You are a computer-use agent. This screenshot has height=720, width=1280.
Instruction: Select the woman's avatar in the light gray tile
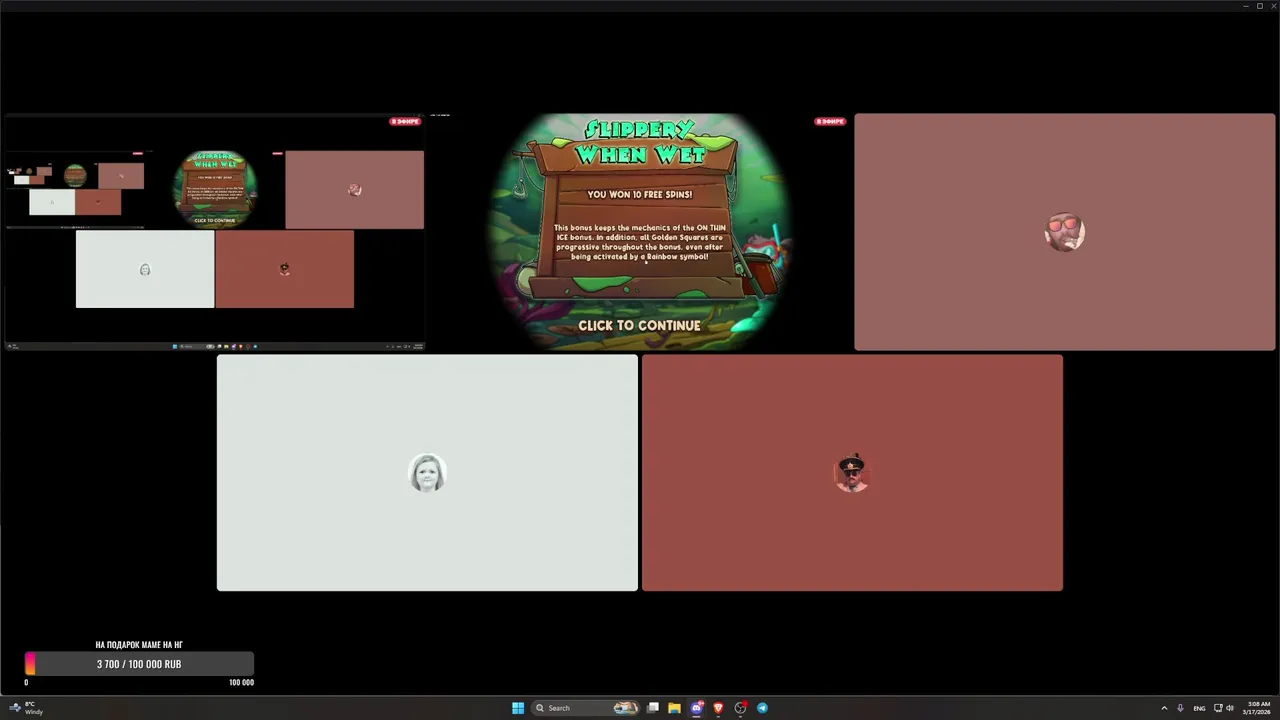(427, 473)
